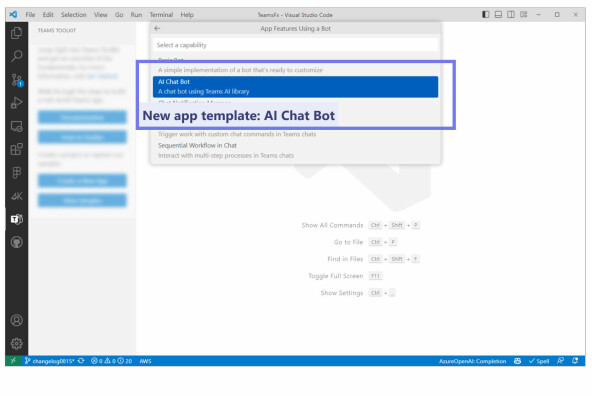Image resolution: width=592 pixels, height=396 pixels.
Task: Open Customize Layout icon in title bar
Action: 523,14
